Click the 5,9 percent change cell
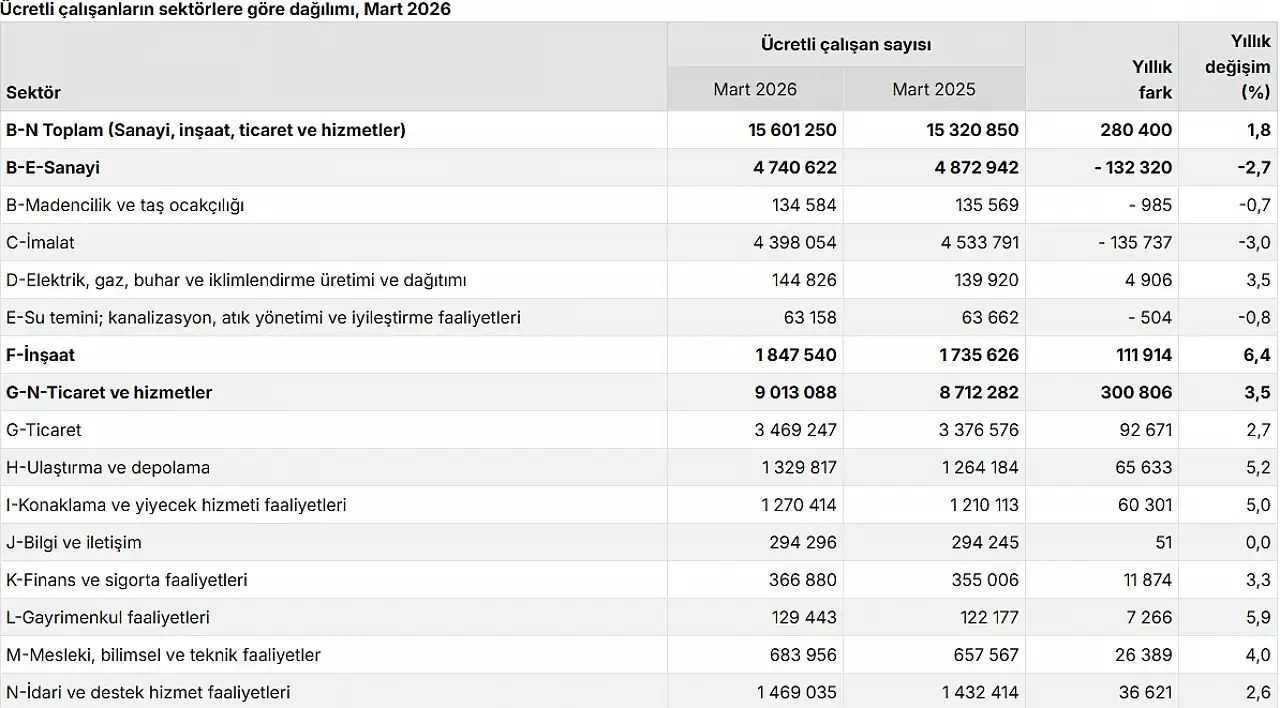 (x=1258, y=618)
